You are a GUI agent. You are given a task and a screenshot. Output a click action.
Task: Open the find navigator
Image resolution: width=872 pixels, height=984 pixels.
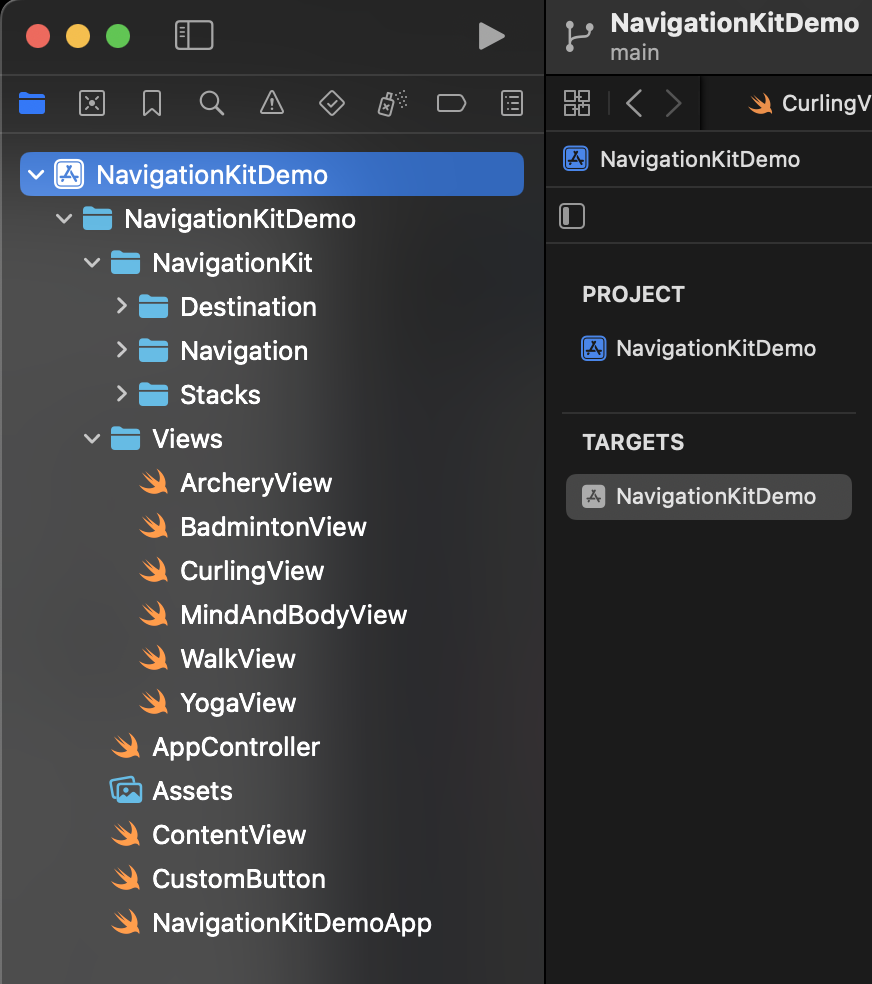point(211,103)
